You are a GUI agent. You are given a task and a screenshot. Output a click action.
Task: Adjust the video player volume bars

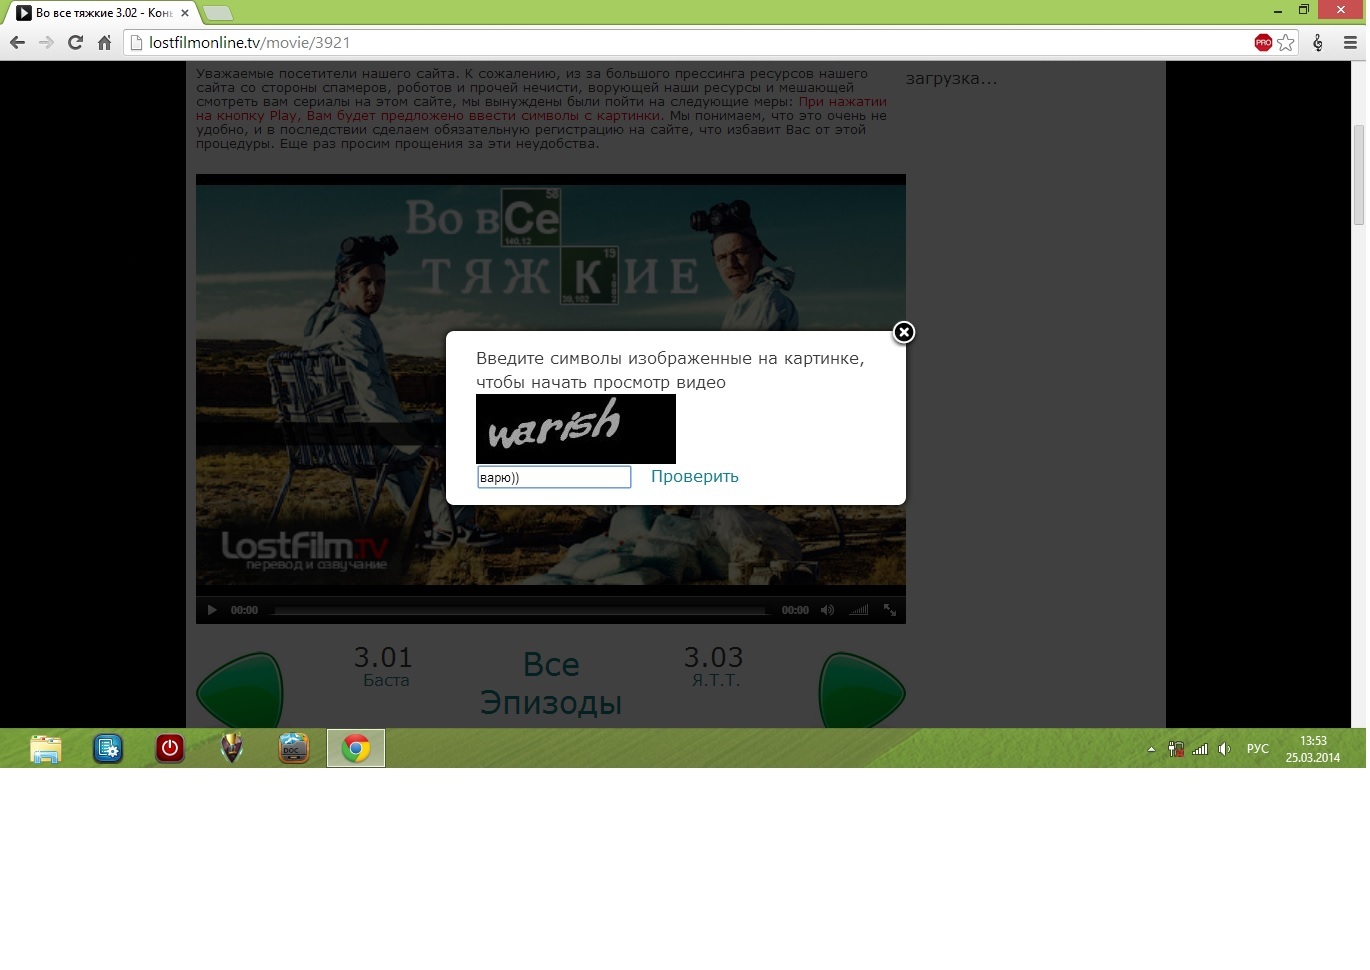tap(859, 610)
